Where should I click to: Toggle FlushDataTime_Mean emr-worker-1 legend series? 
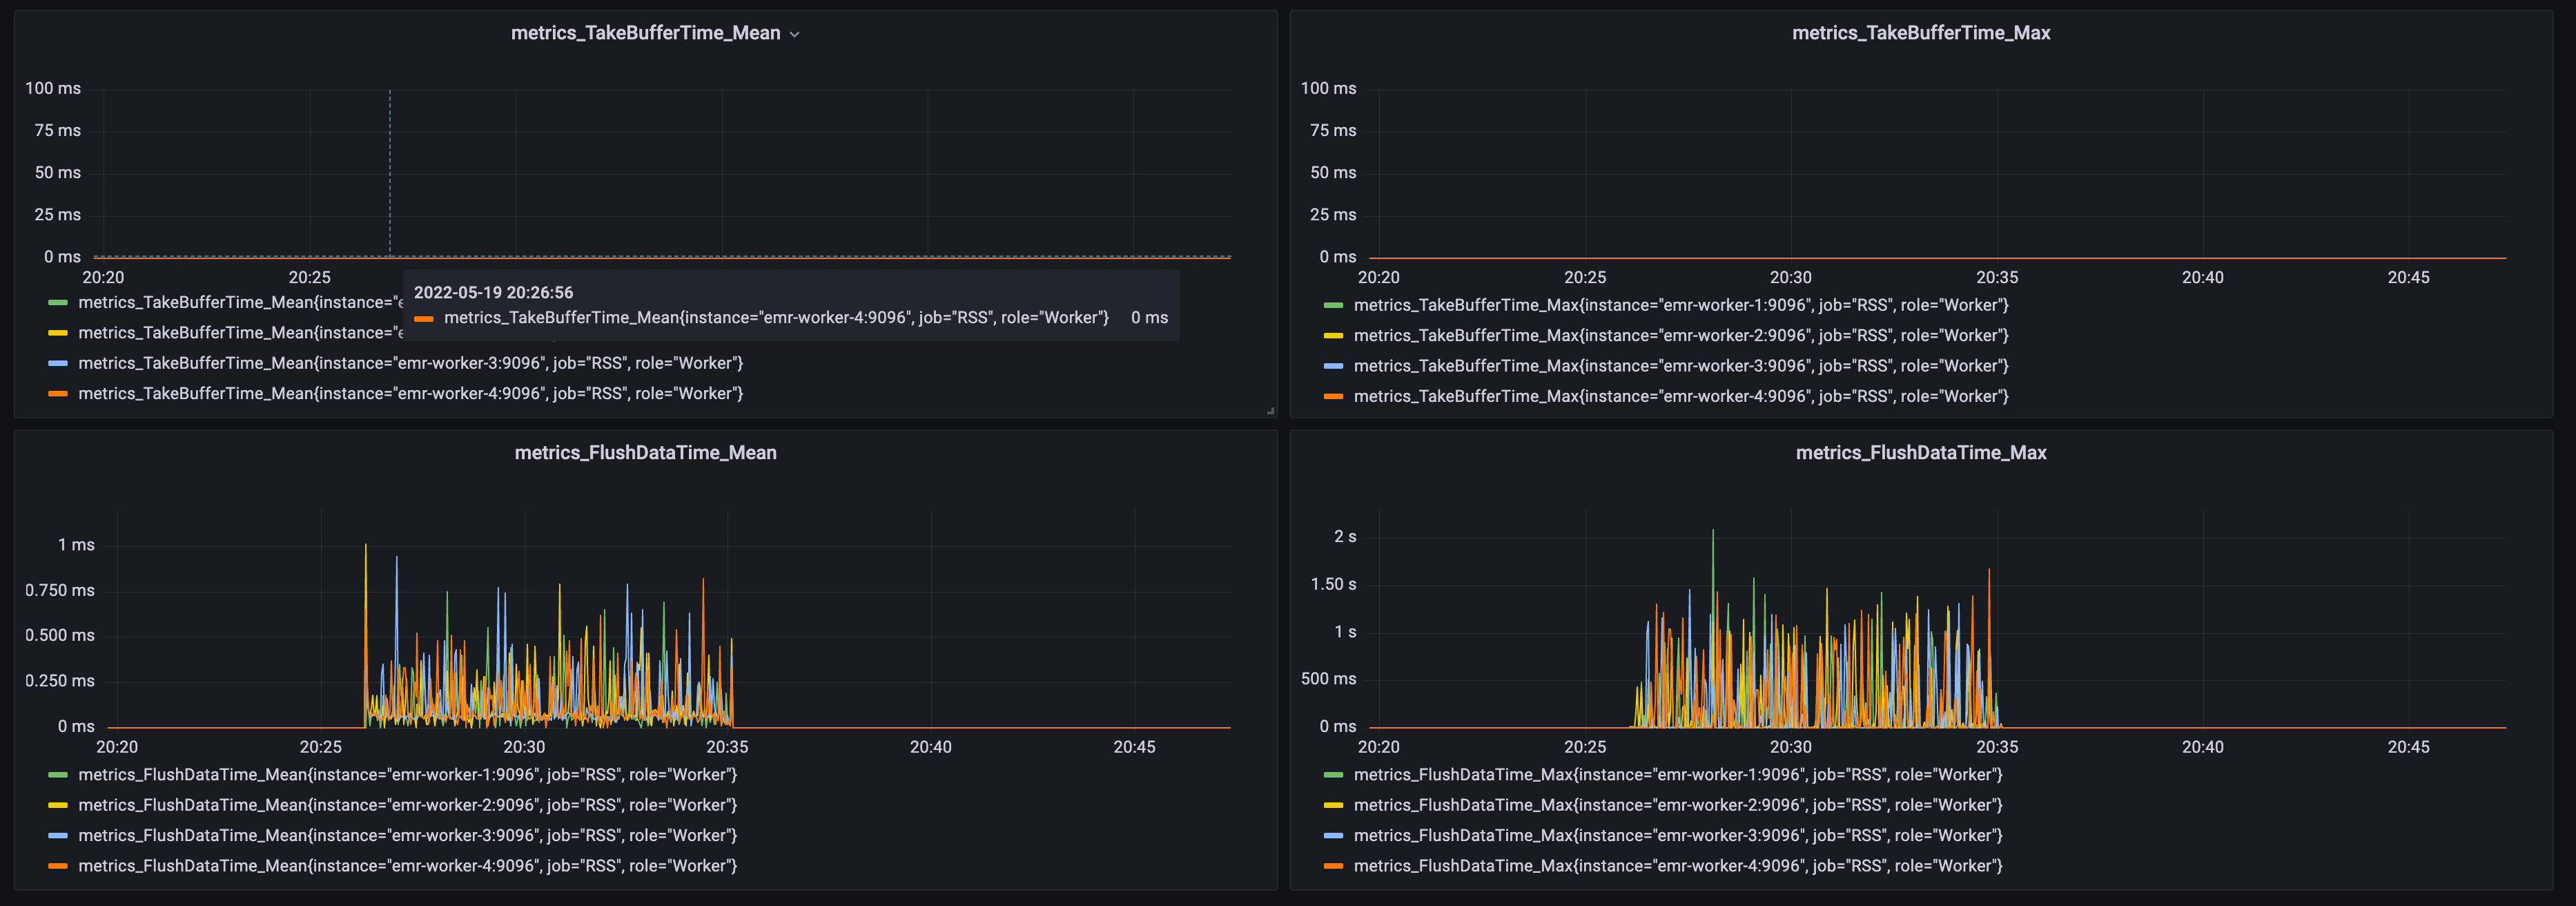pos(407,775)
